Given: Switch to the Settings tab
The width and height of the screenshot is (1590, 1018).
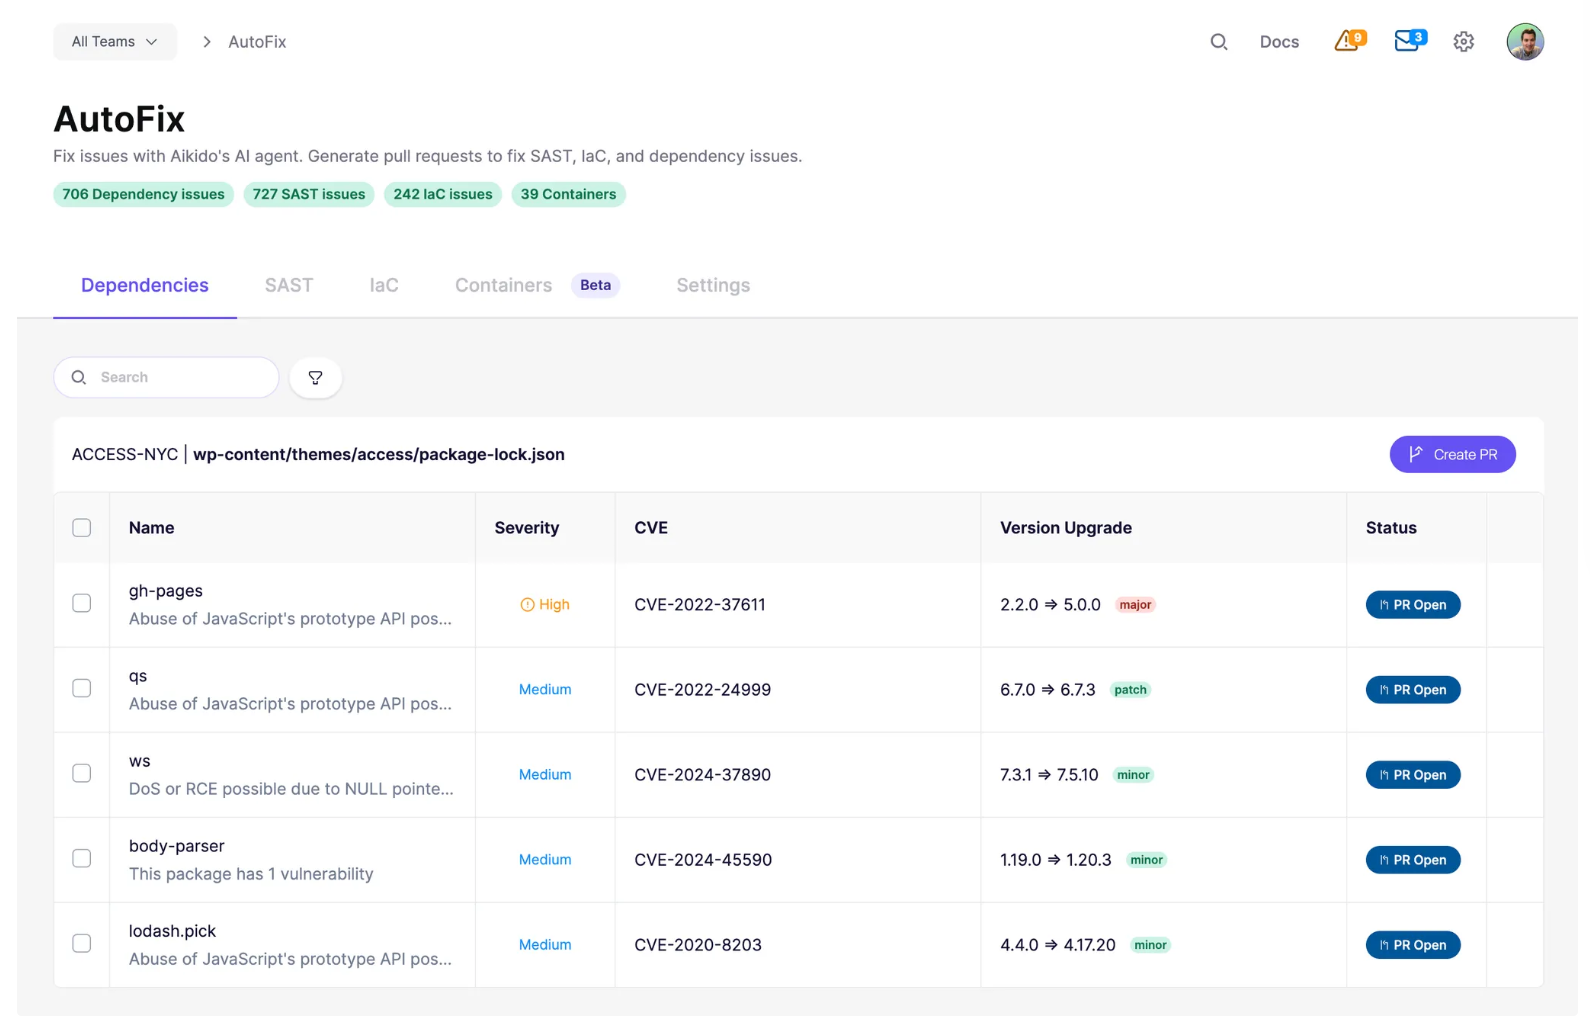Looking at the screenshot, I should coord(713,285).
